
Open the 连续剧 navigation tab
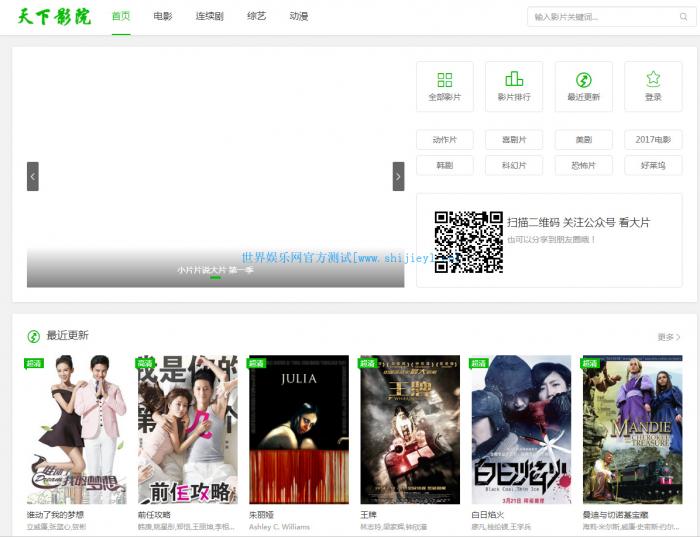210,17
